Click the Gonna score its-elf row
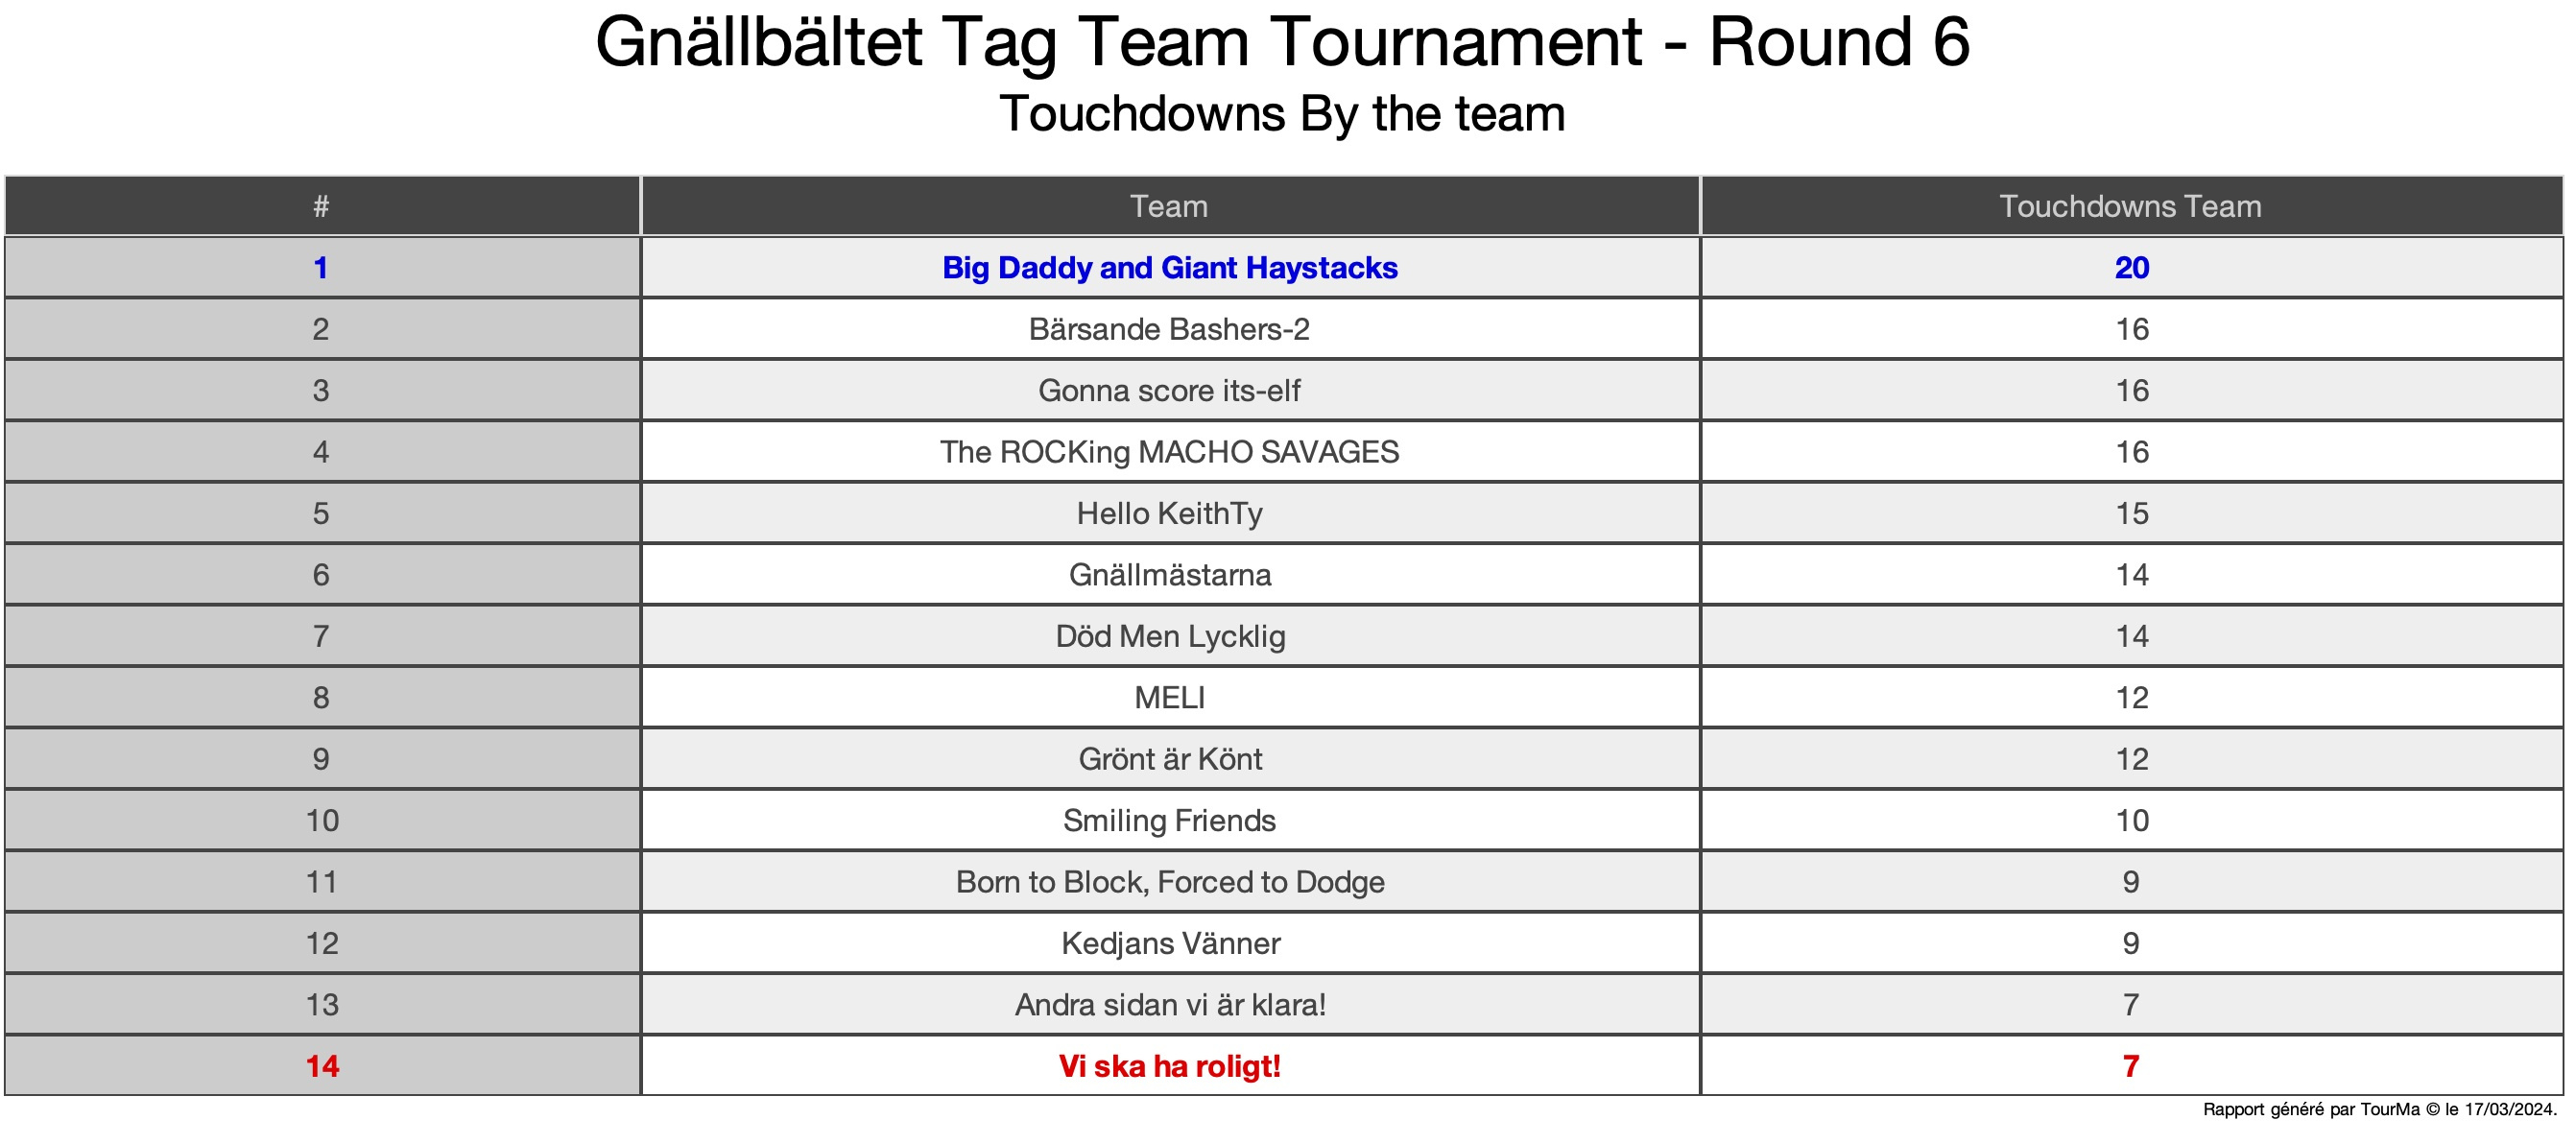Viewport: 2576px width, 1144px height. pyautogui.click(x=1169, y=391)
